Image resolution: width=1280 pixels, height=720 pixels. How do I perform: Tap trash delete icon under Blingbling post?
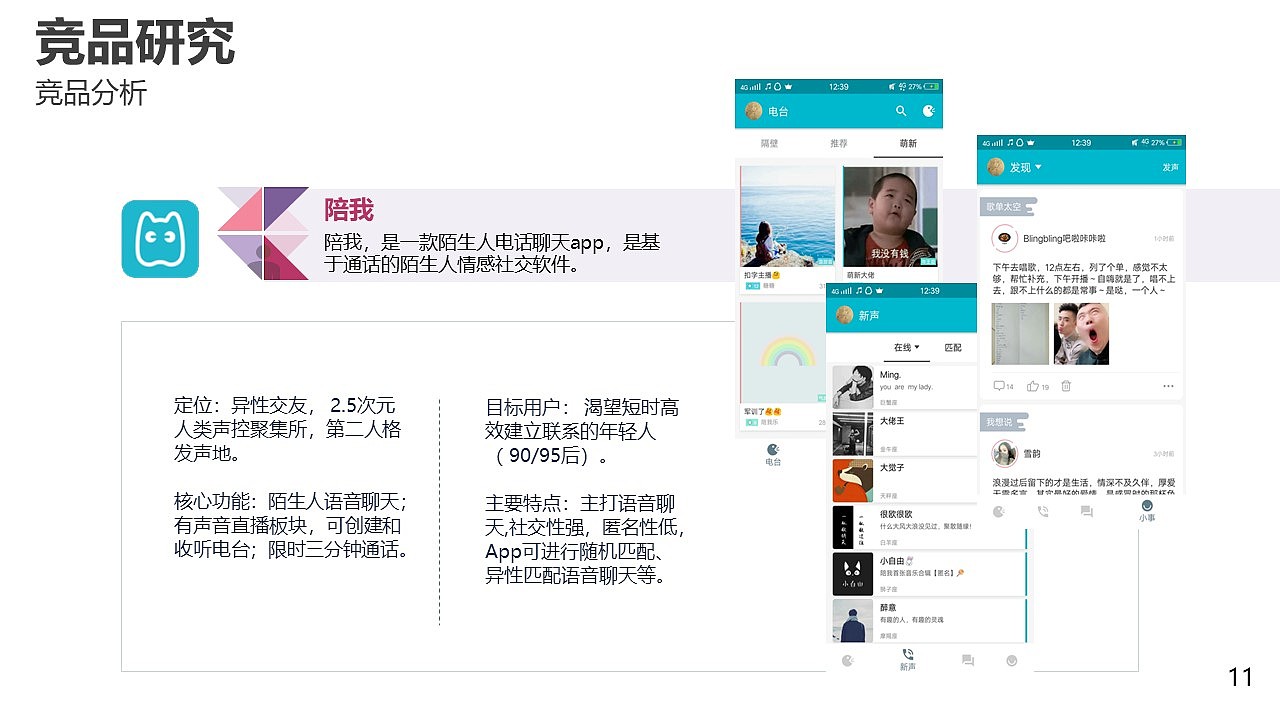coord(1066,386)
